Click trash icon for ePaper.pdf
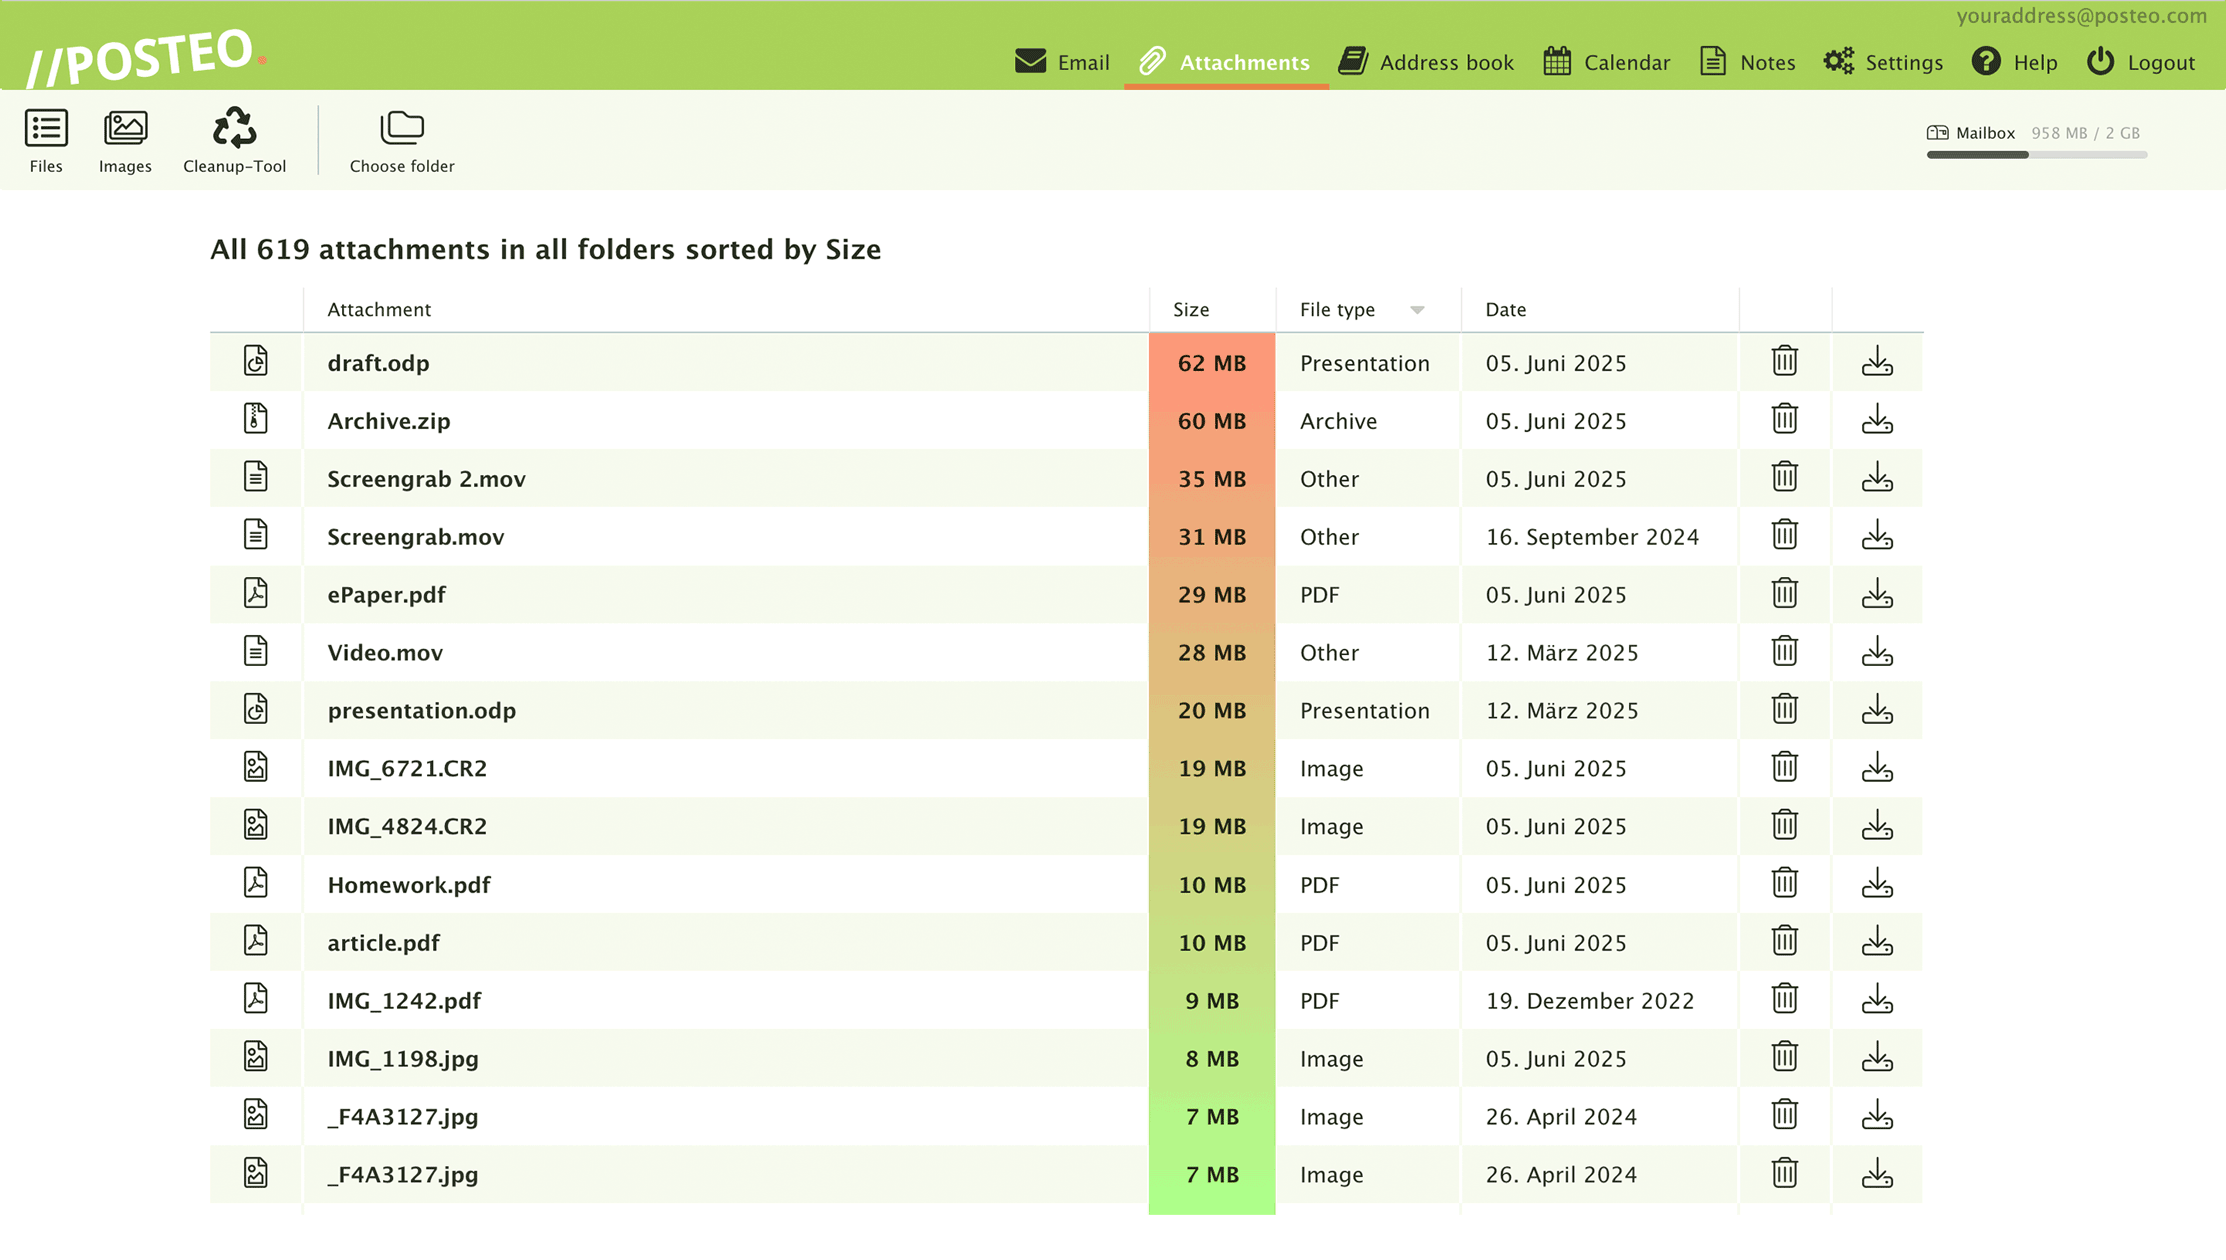The width and height of the screenshot is (2226, 1260). pyautogui.click(x=1784, y=594)
